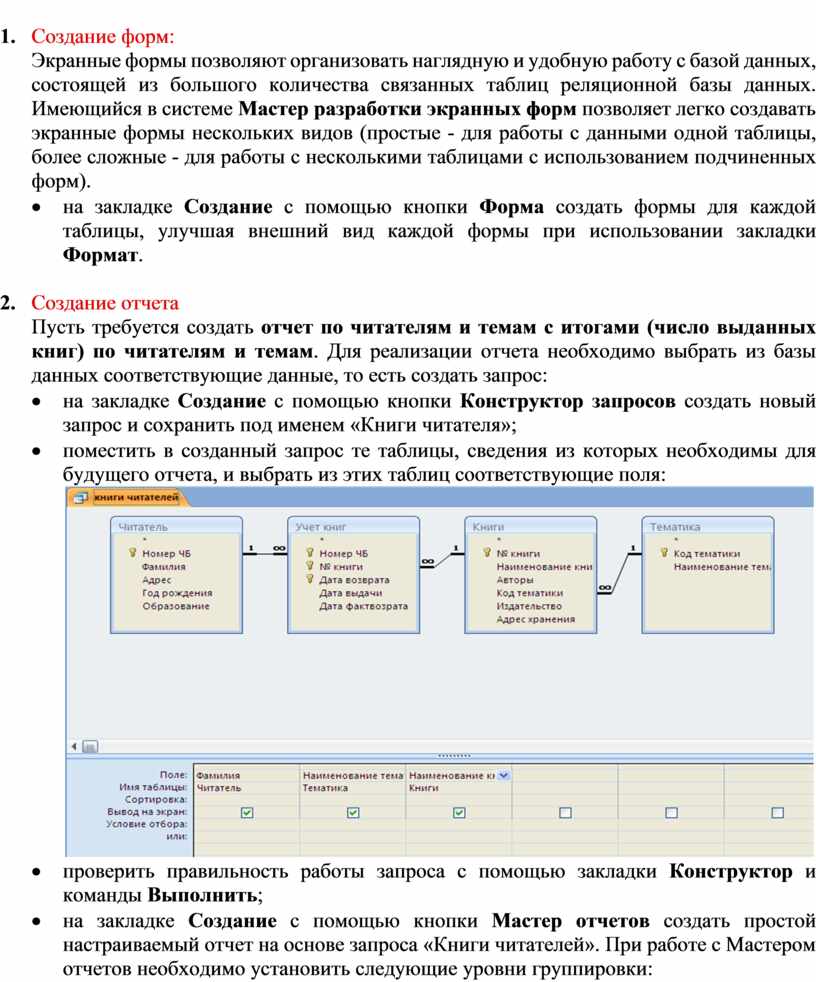Click the key icon beside № книги in Книги table

click(487, 553)
